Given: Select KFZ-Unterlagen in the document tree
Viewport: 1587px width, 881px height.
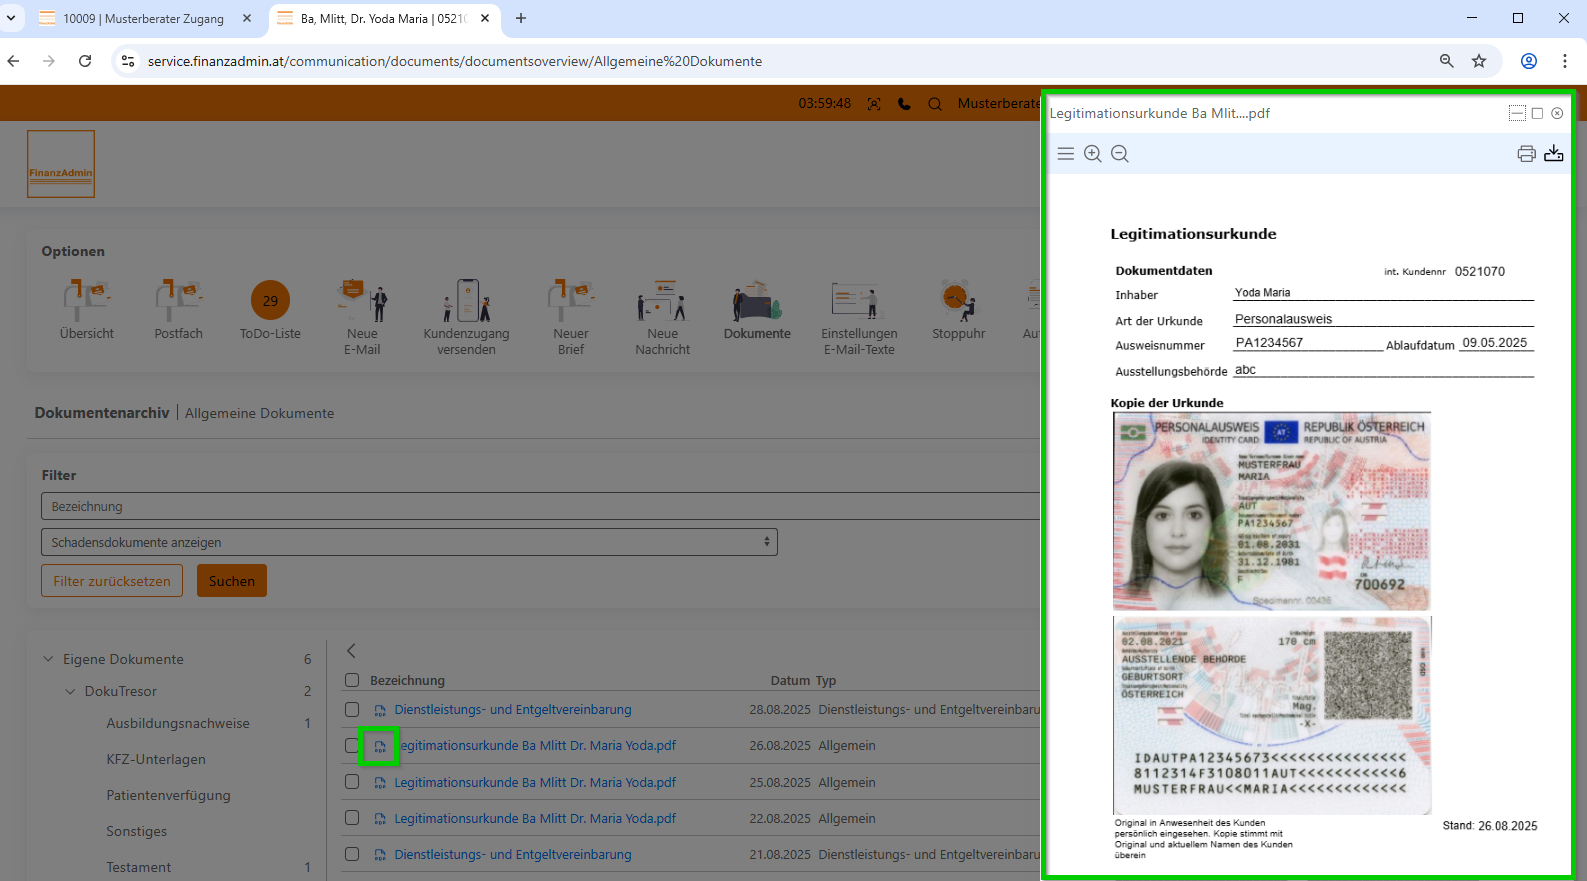Looking at the screenshot, I should (x=156, y=759).
